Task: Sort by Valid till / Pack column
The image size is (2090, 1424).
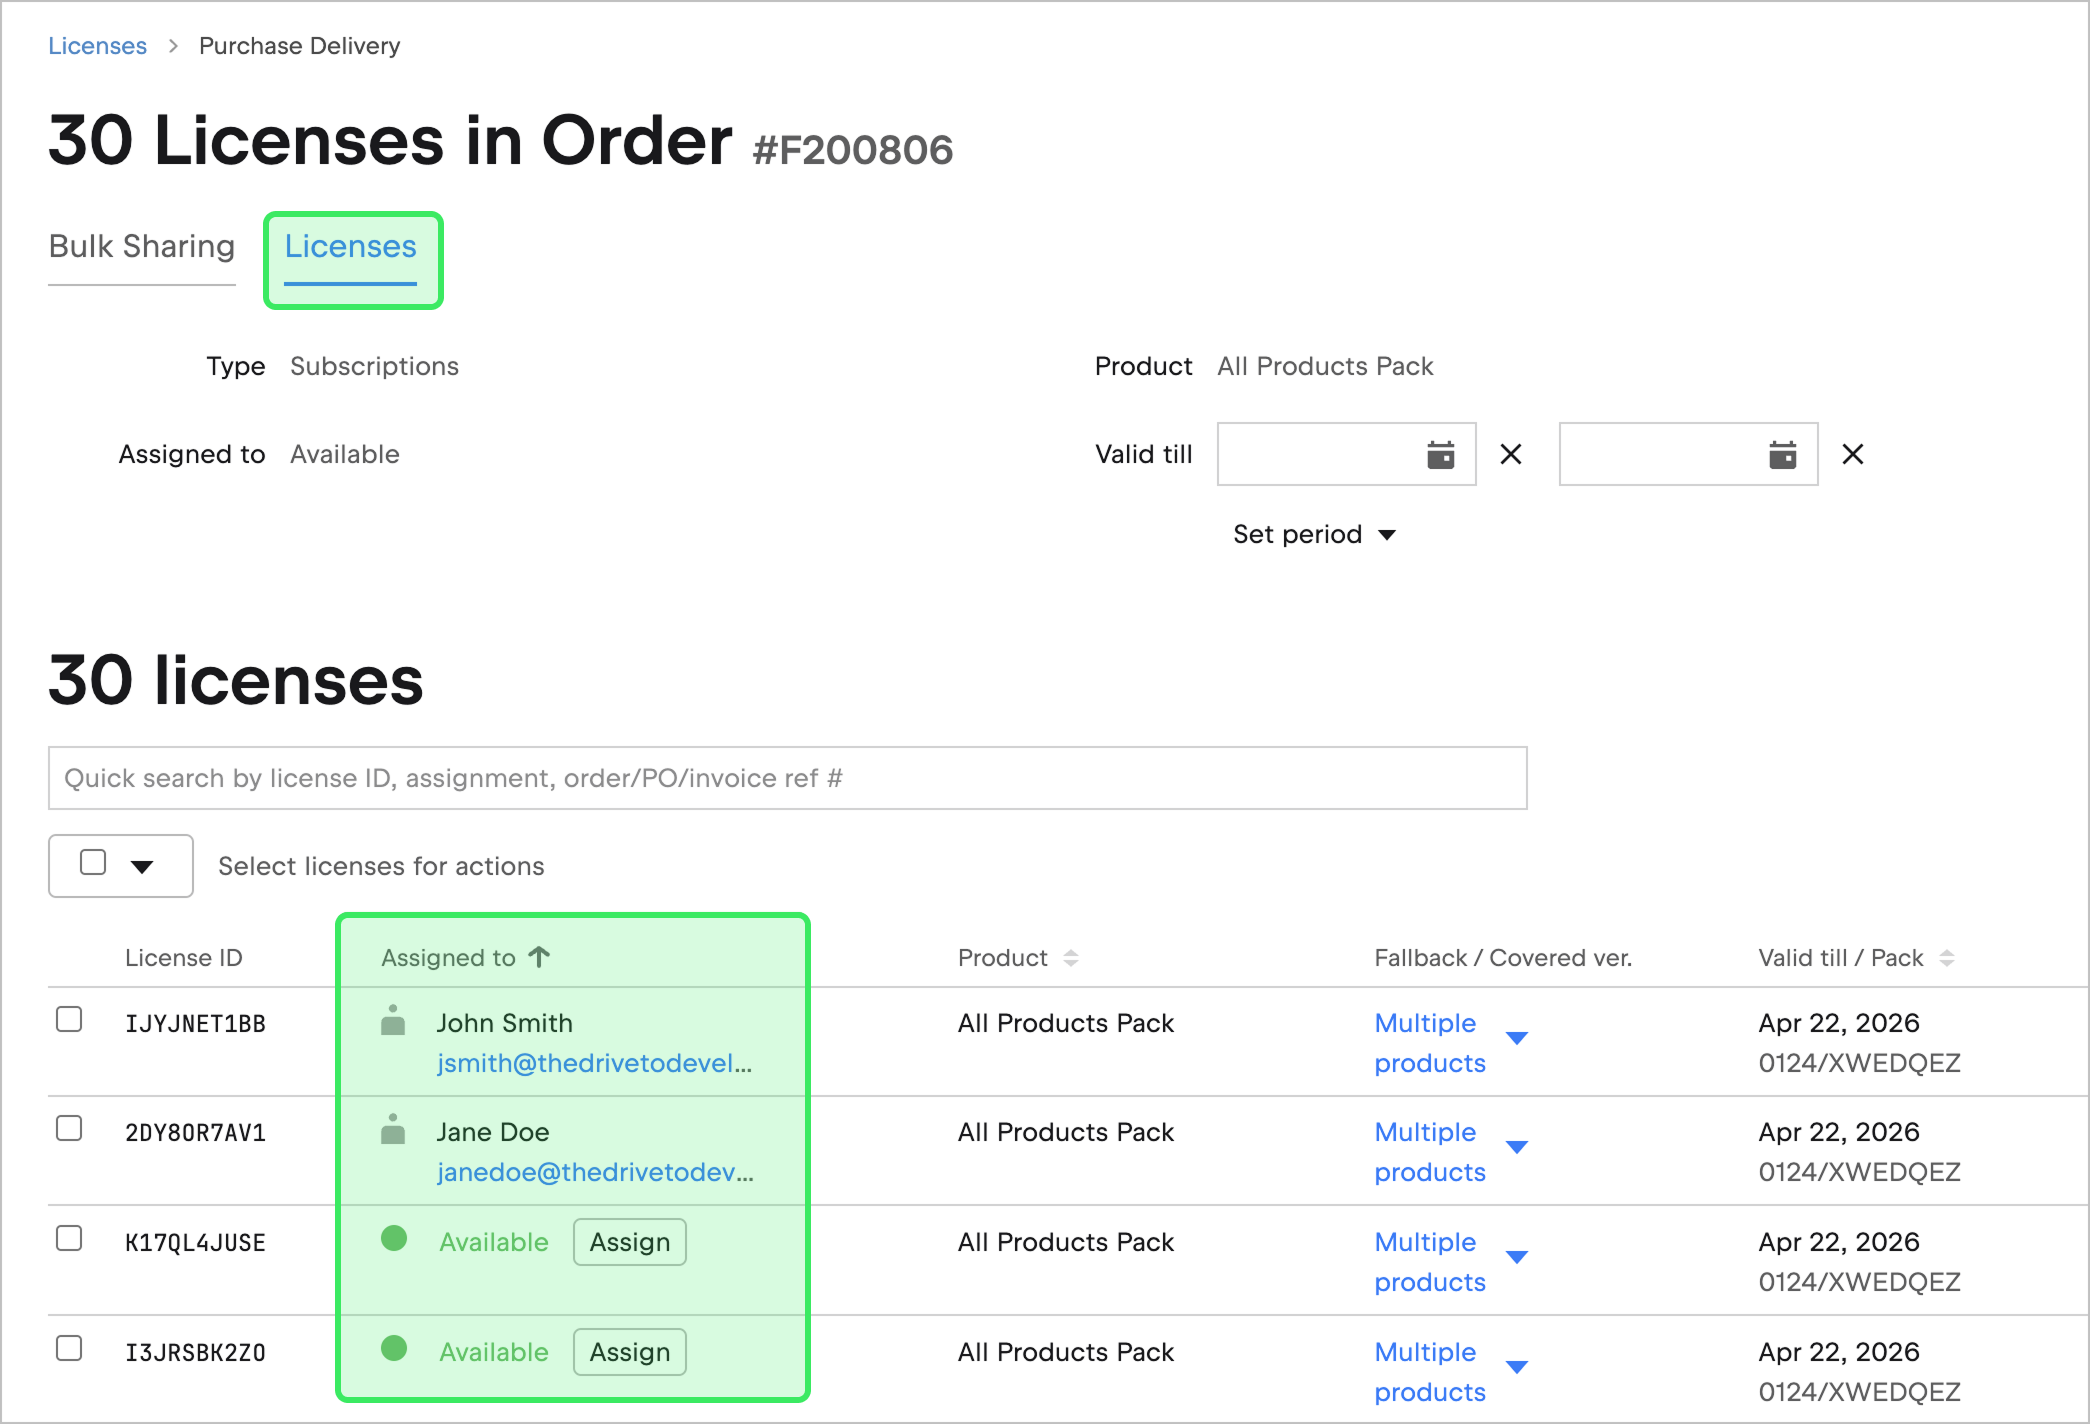Action: click(1946, 958)
